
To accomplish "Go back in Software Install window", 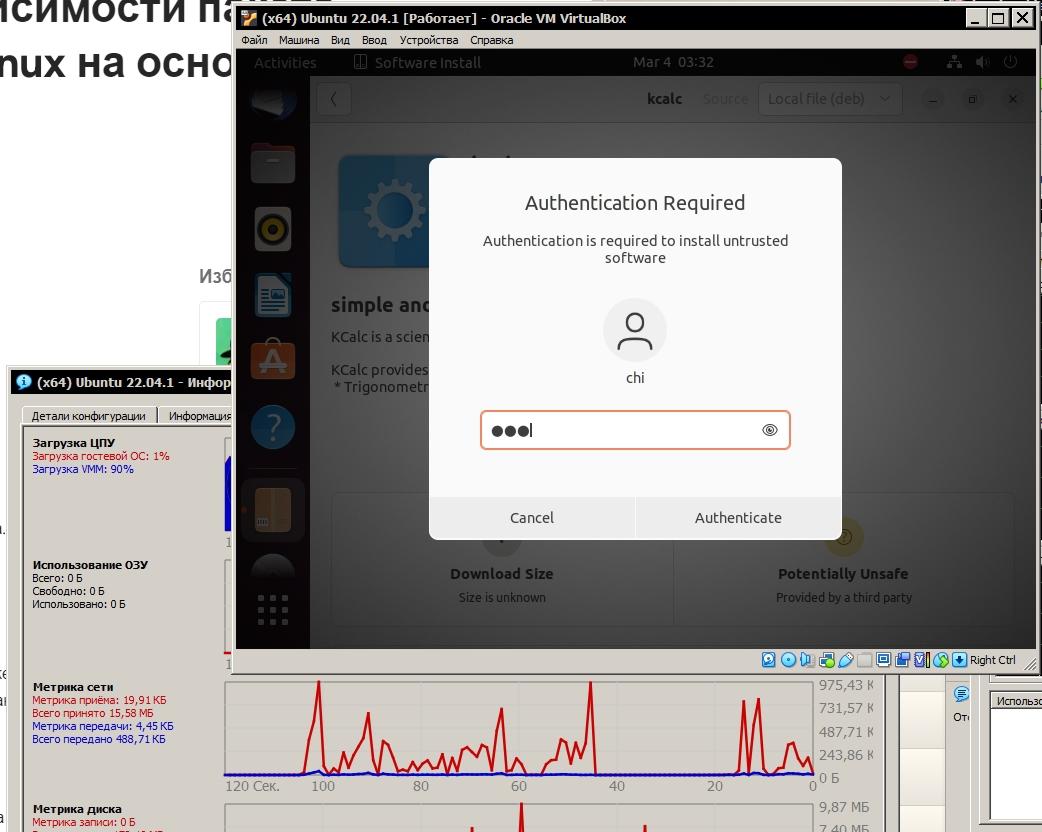I will (x=334, y=99).
